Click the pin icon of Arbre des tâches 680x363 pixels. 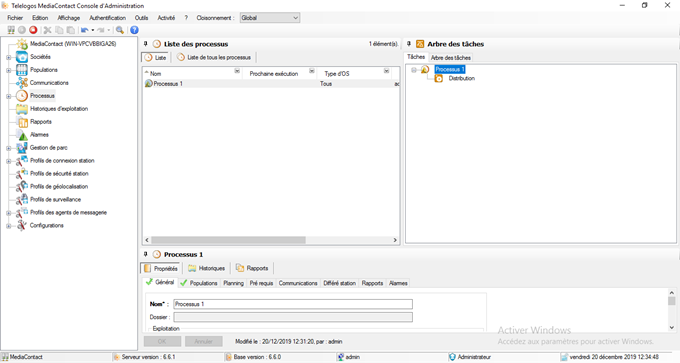coord(409,44)
